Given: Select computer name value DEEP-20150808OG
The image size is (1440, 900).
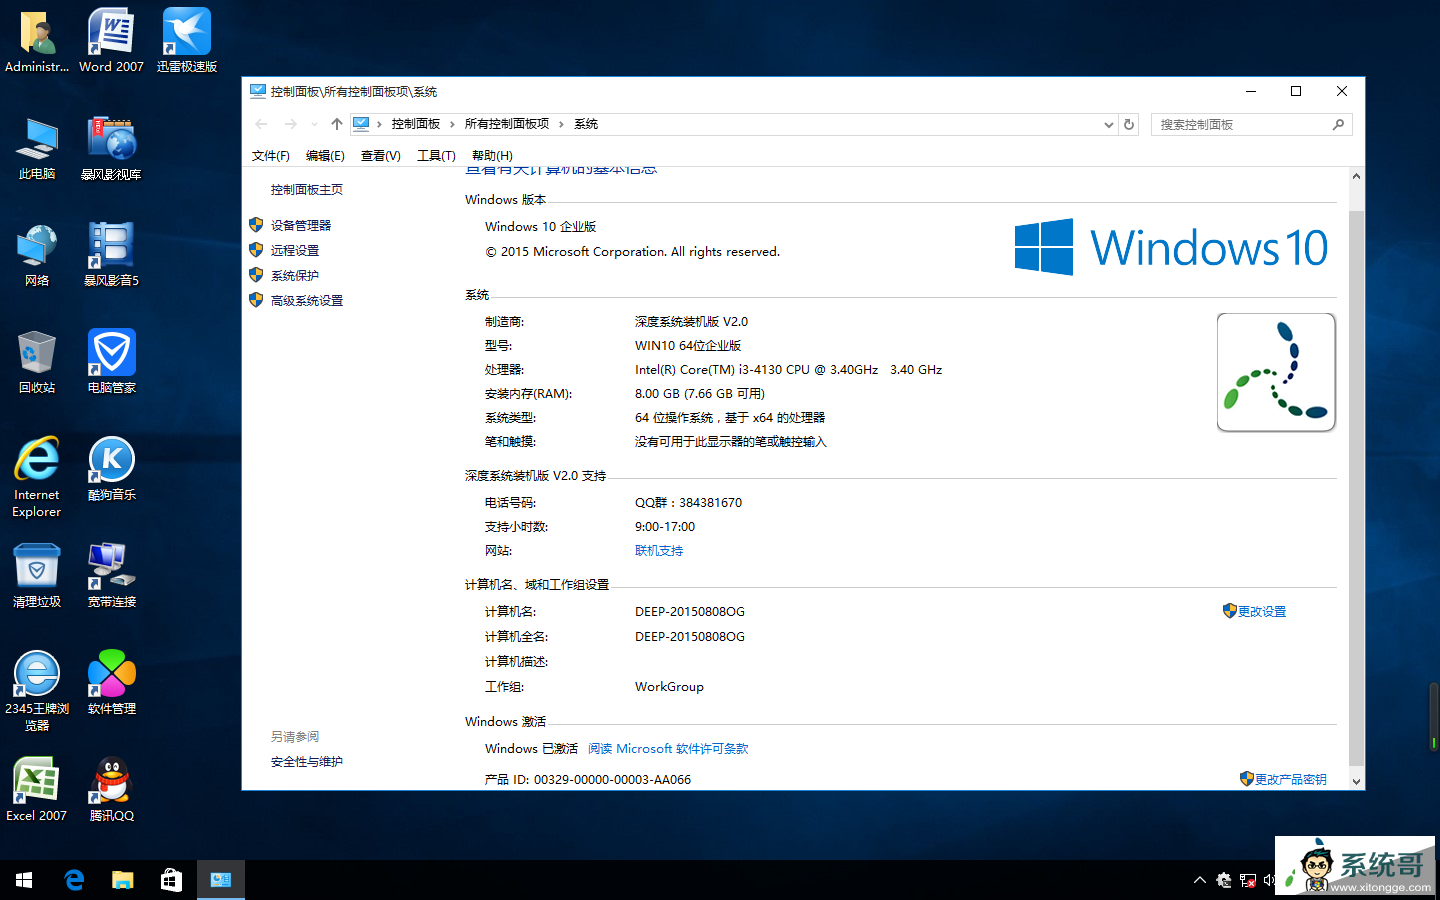Looking at the screenshot, I should pyautogui.click(x=690, y=612).
